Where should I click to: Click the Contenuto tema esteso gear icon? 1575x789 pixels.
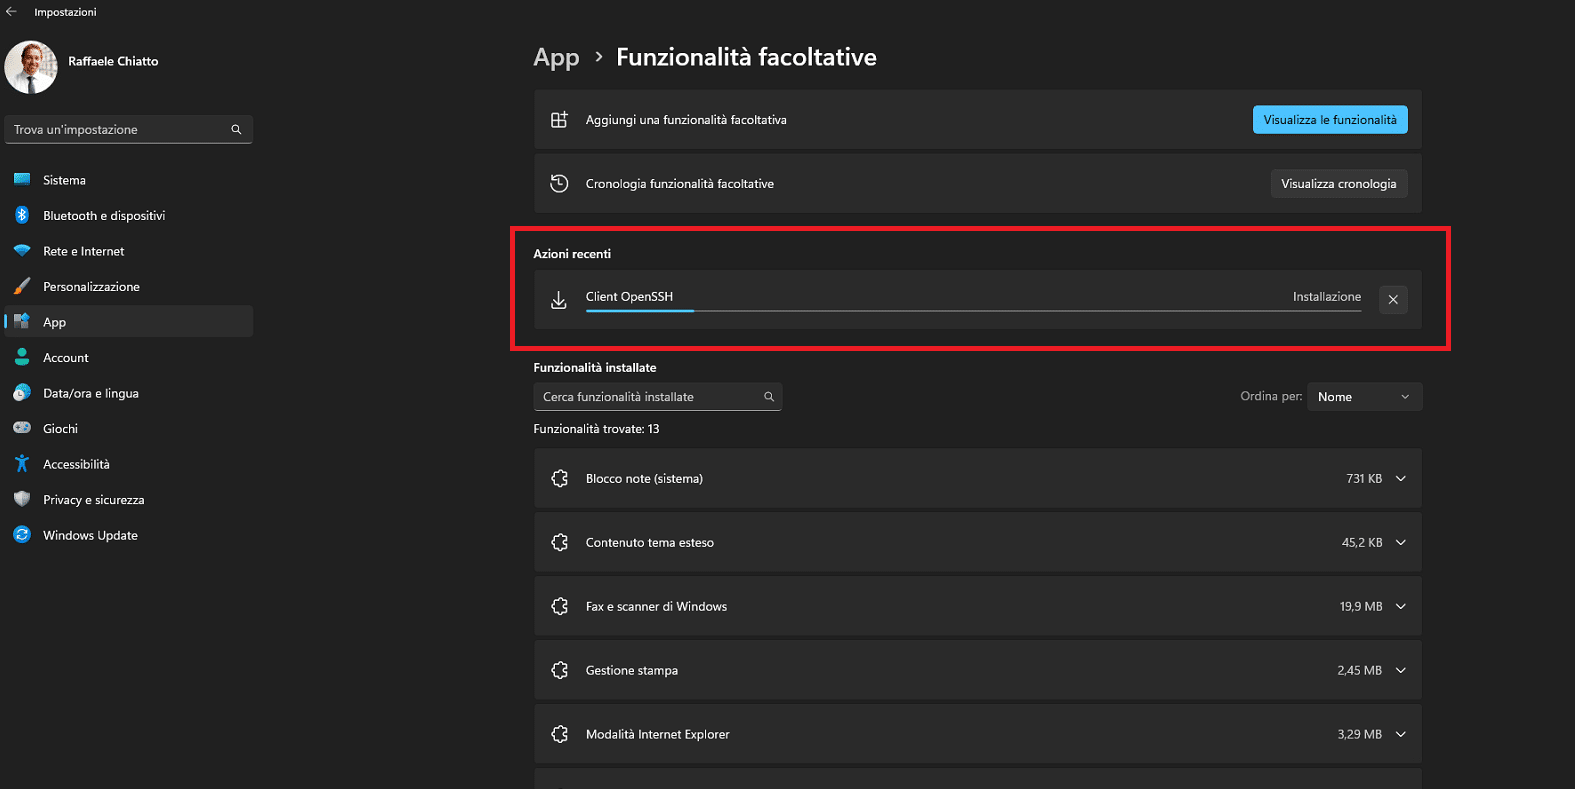pyautogui.click(x=560, y=543)
